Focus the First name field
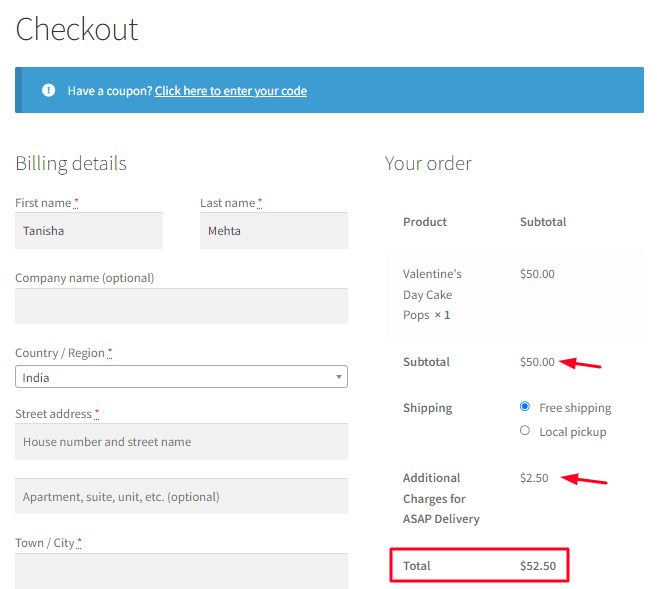The height and width of the screenshot is (589, 657). [89, 231]
